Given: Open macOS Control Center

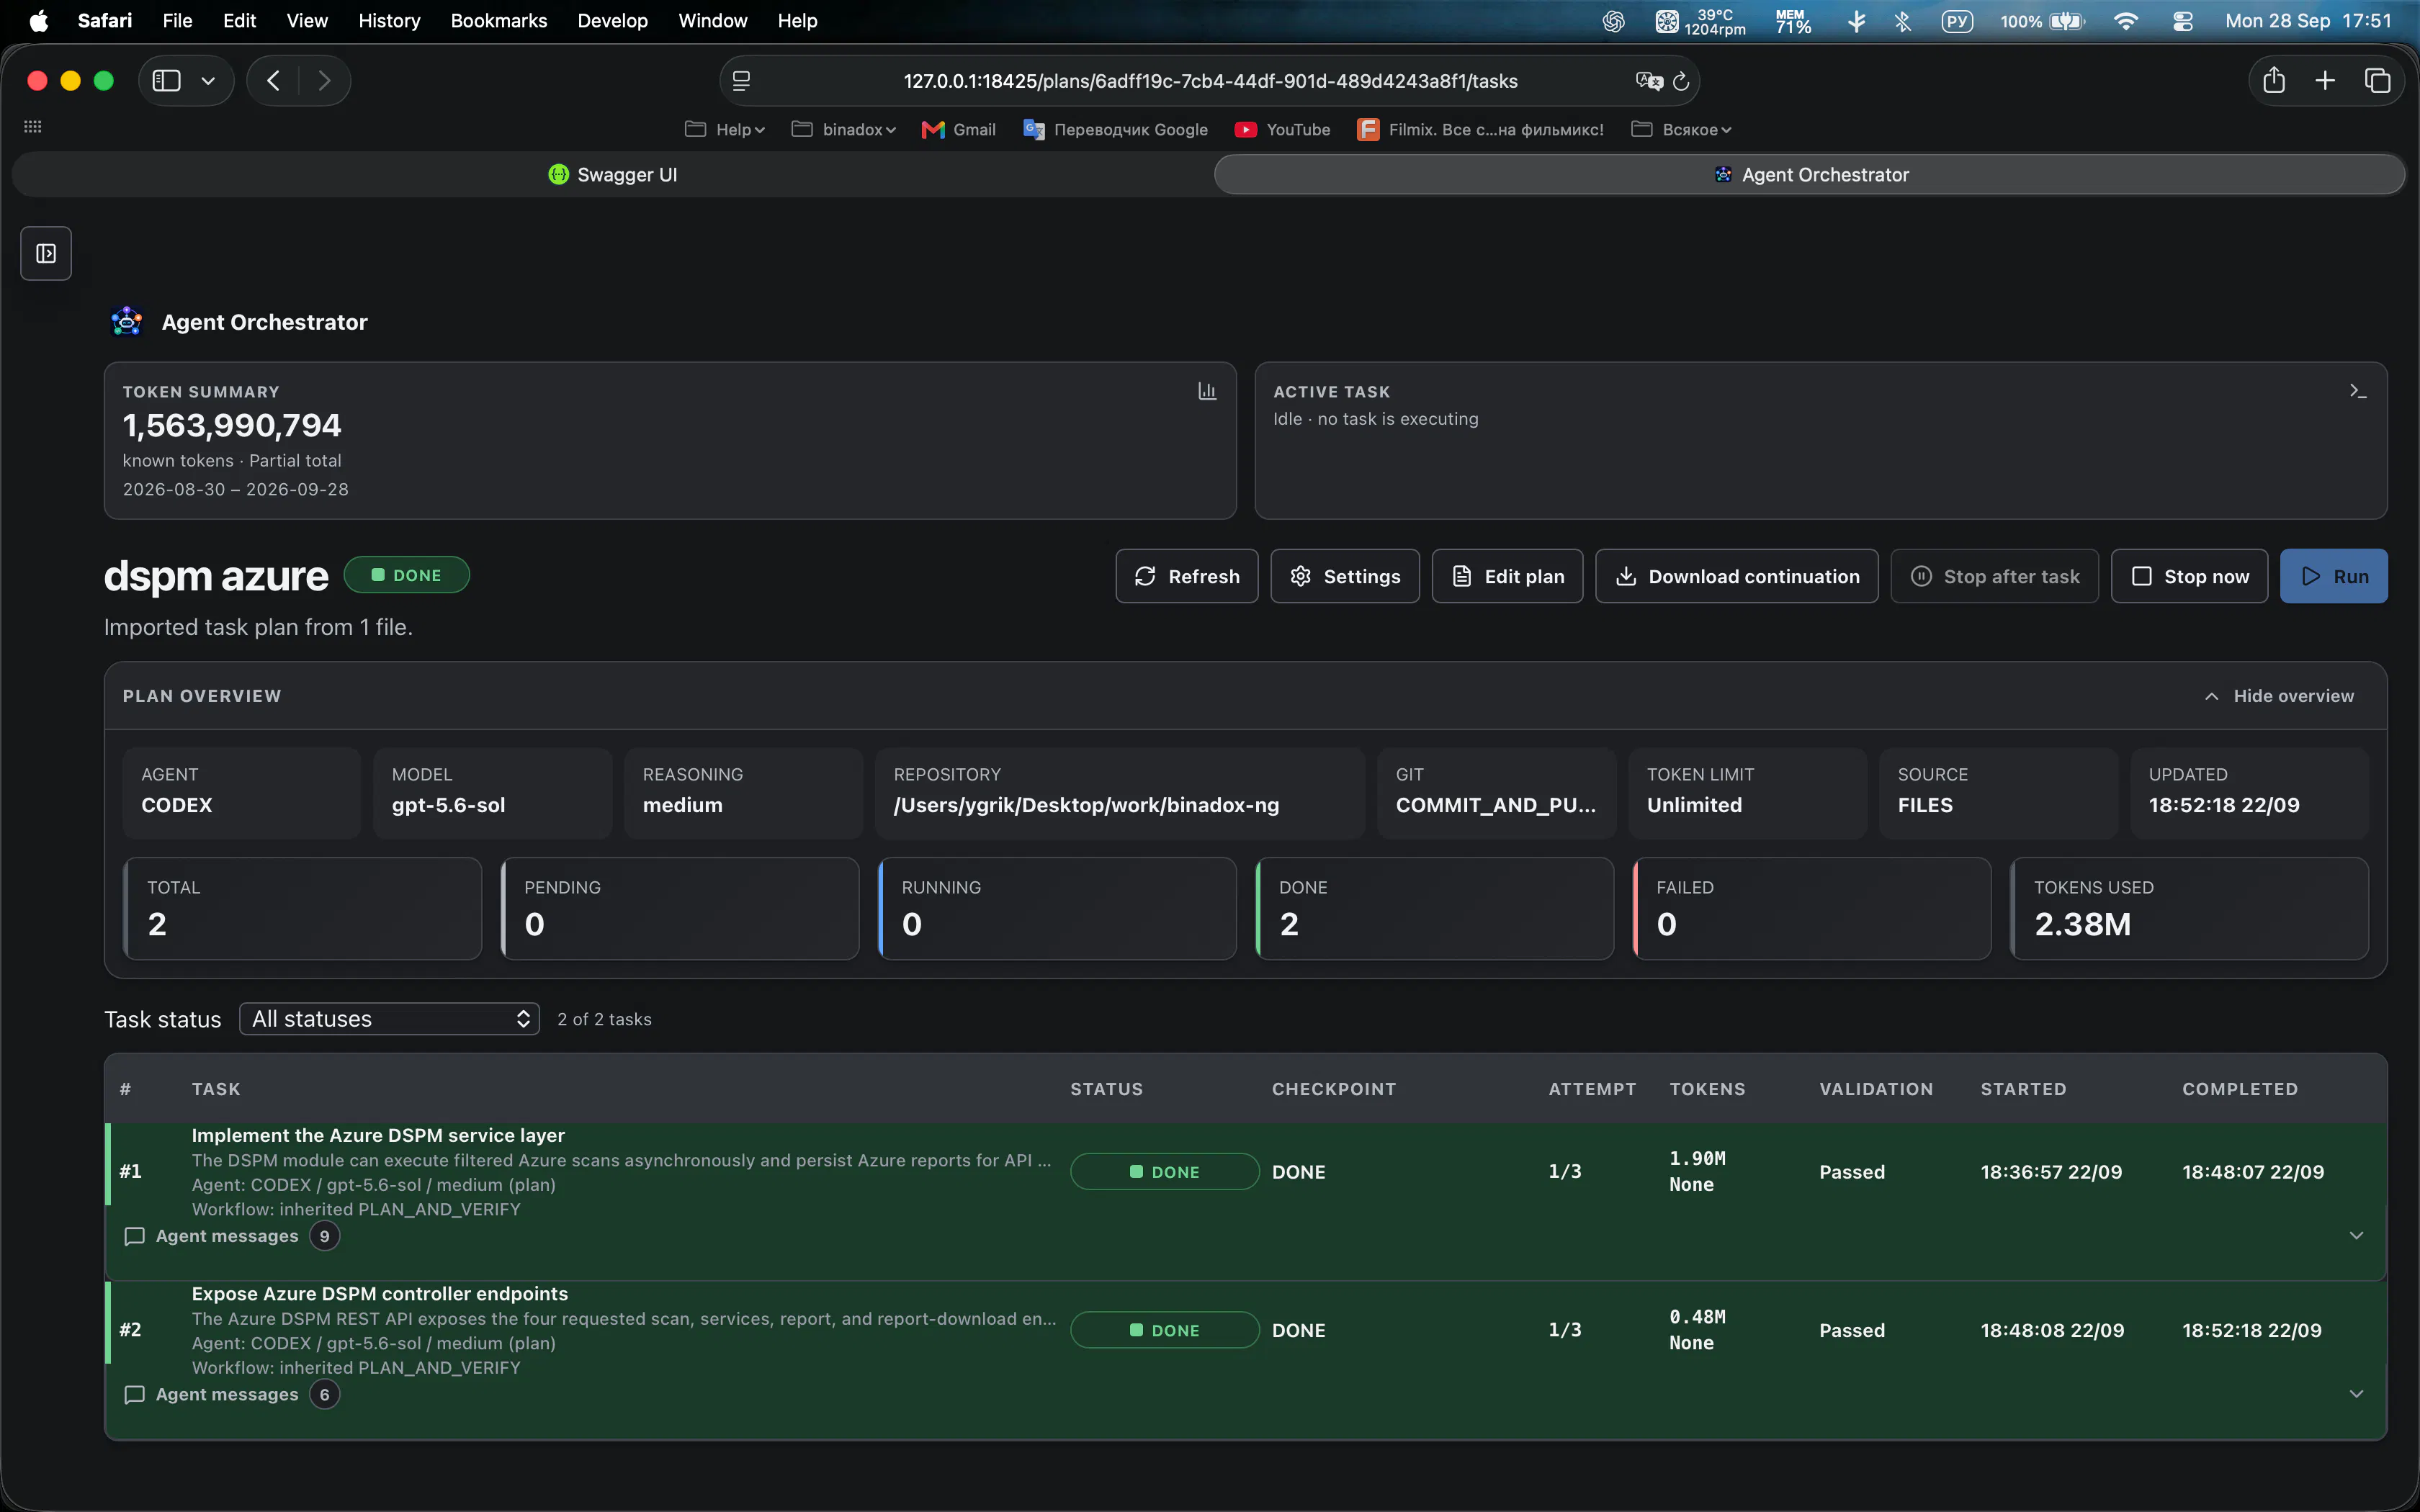Looking at the screenshot, I should coord(2183,21).
